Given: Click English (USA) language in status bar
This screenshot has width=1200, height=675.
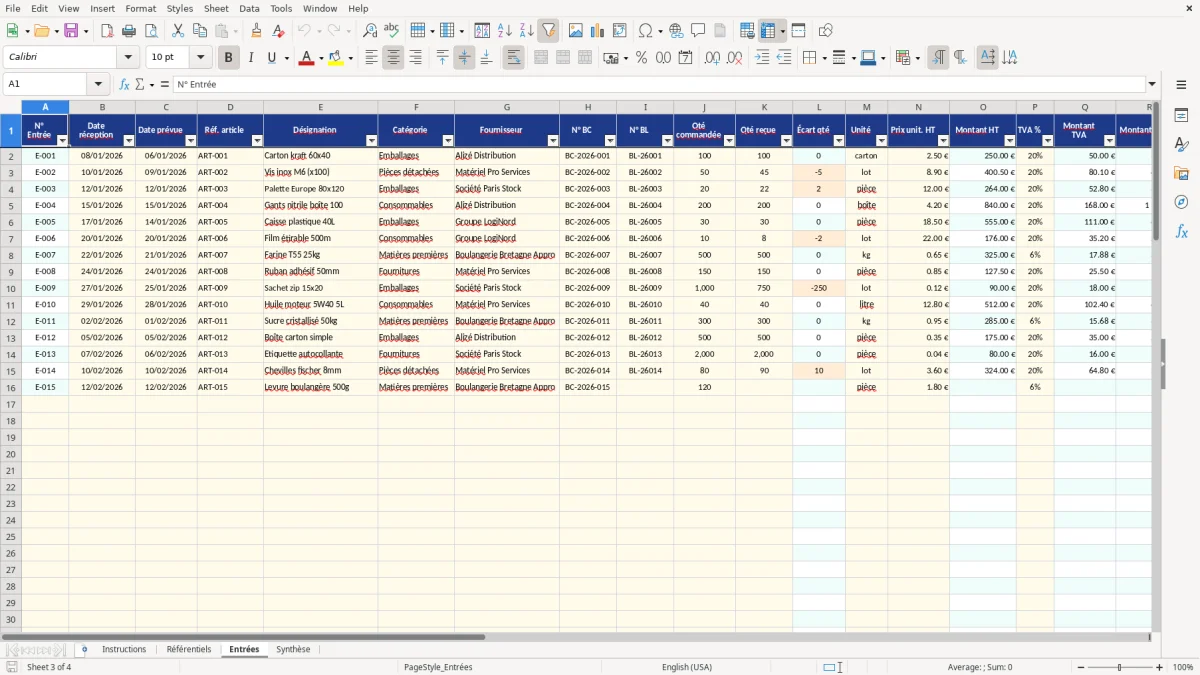Looking at the screenshot, I should tap(687, 667).
